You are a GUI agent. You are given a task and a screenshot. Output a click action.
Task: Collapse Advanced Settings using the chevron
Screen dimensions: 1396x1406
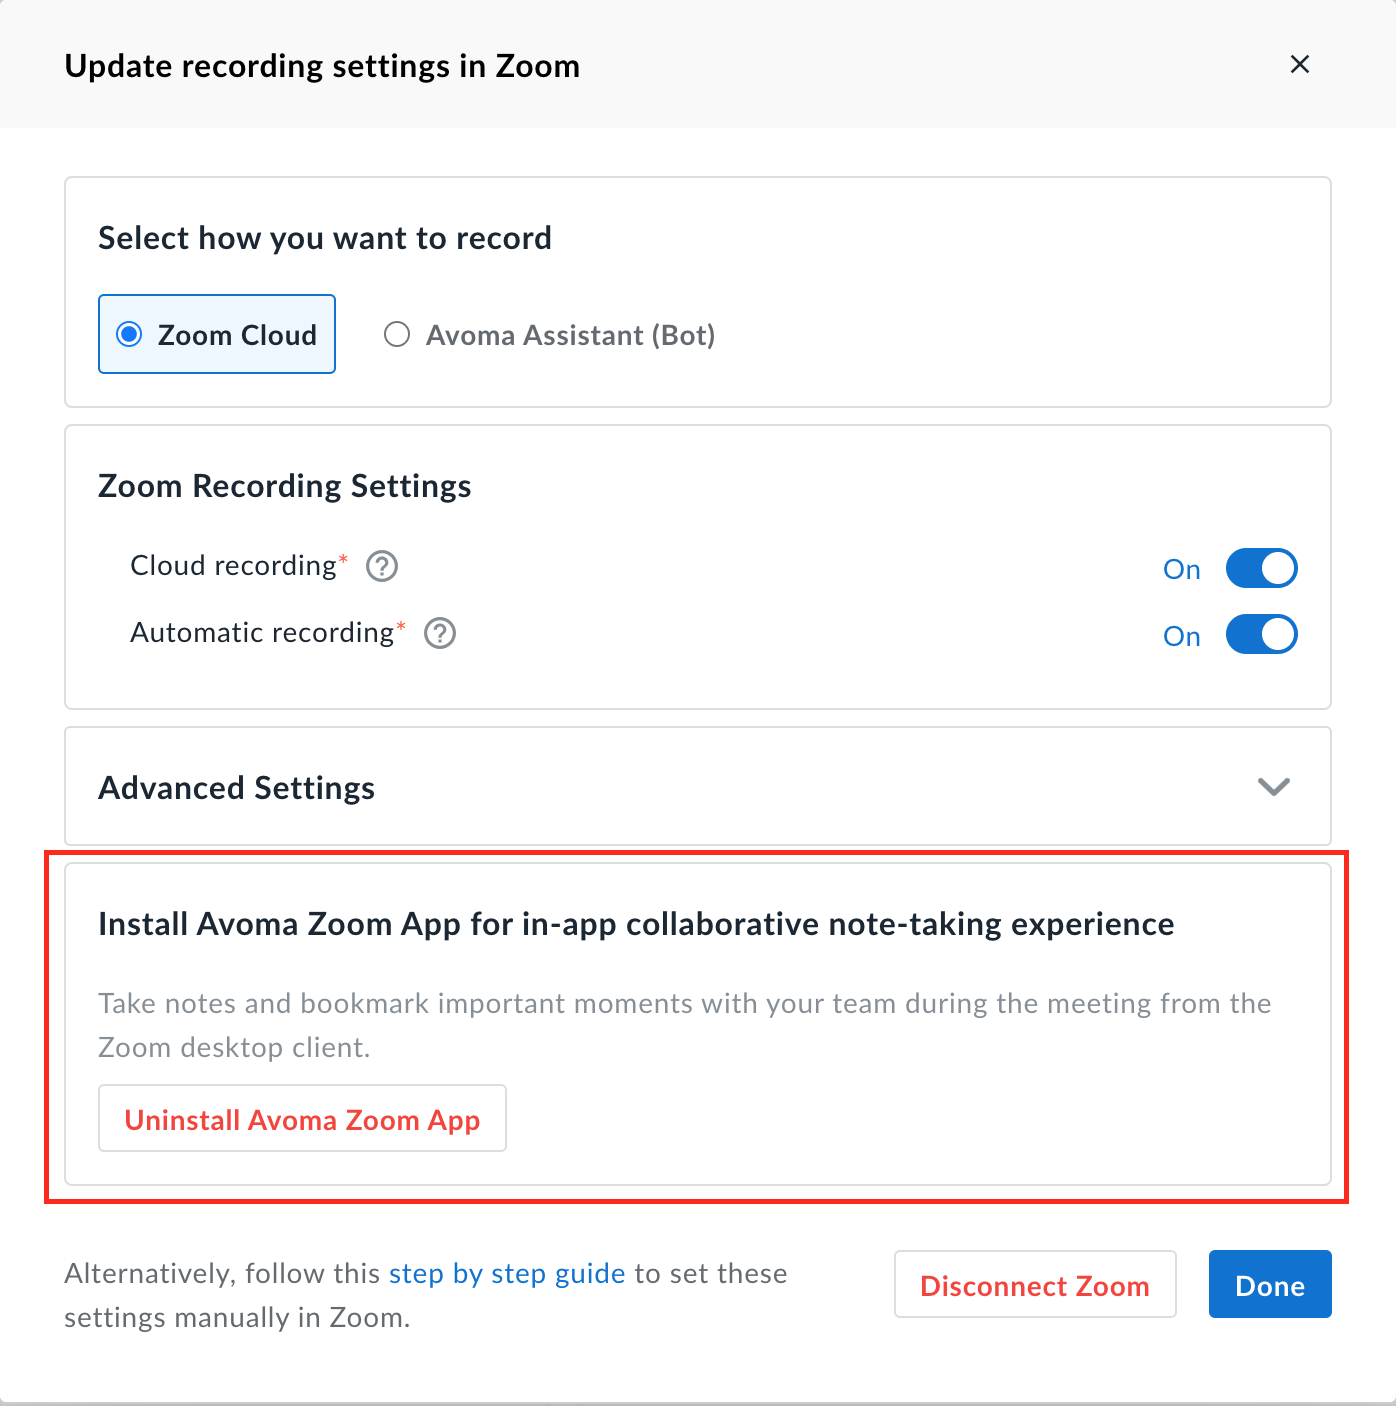1273,787
